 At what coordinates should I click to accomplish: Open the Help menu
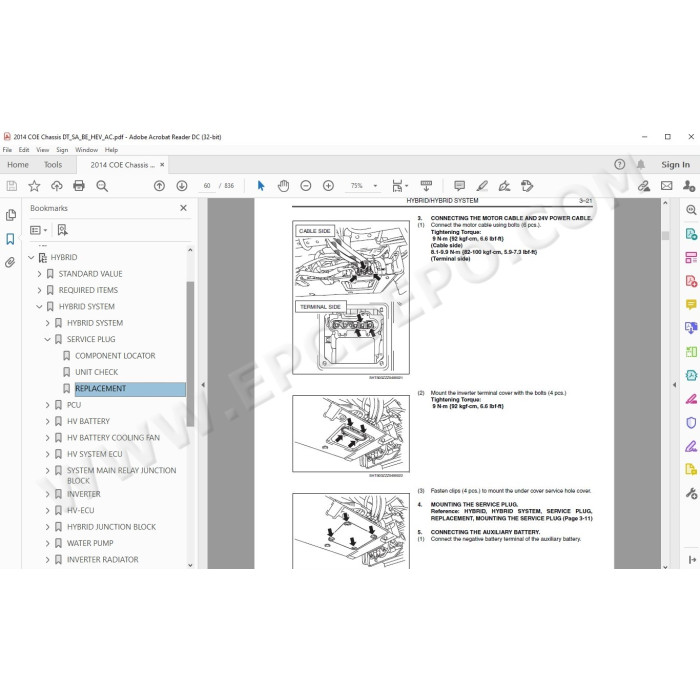pyautogui.click(x=111, y=150)
